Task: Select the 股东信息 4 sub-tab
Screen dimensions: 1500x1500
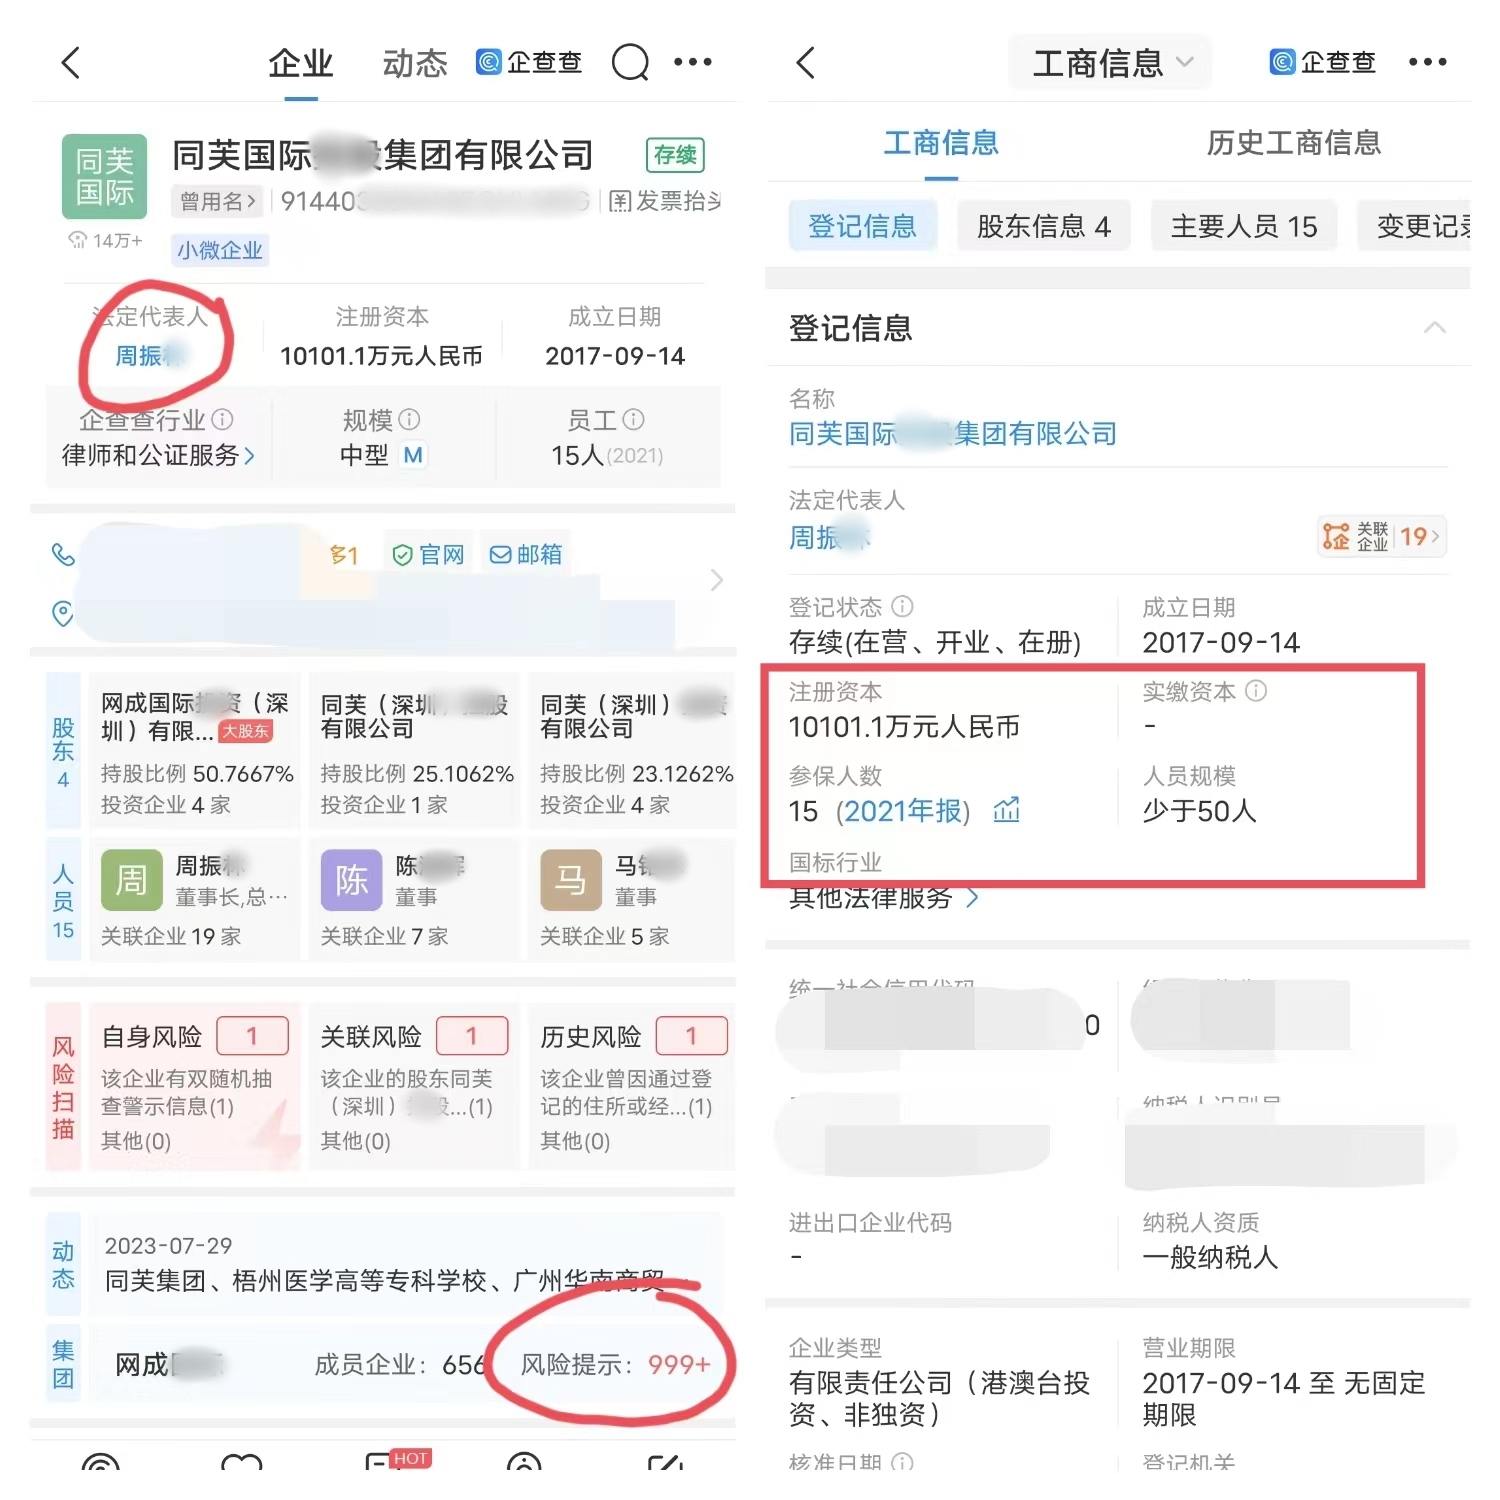Action: [x=1043, y=226]
